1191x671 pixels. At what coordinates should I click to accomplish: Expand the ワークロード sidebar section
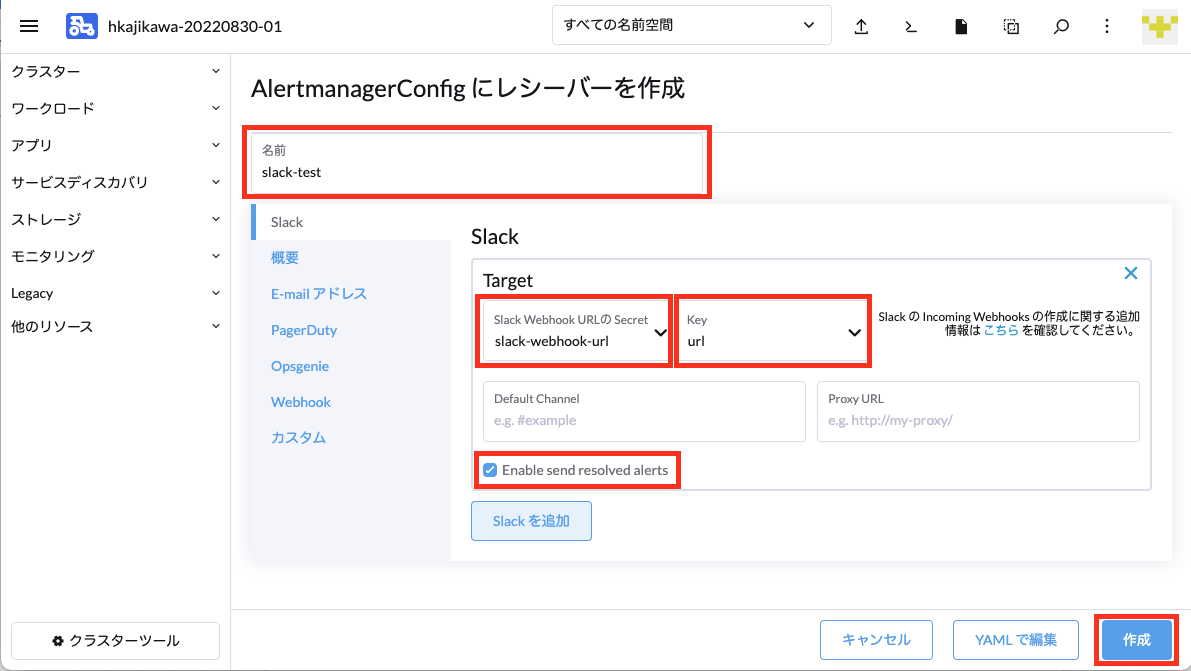pyautogui.click(x=115, y=108)
